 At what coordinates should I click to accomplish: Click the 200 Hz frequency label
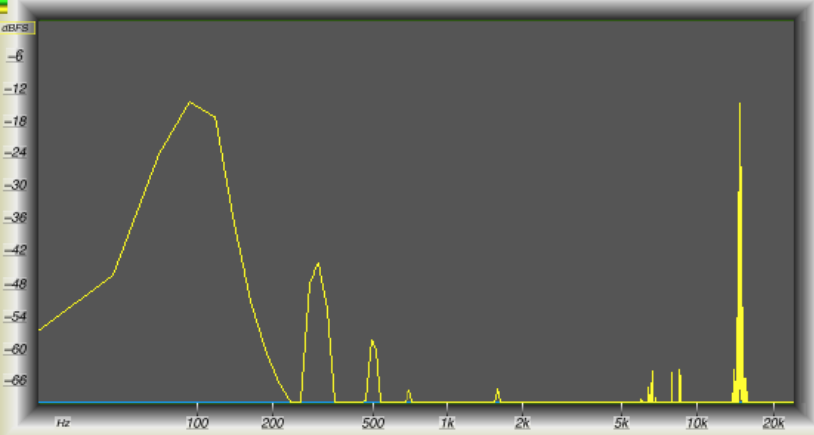tap(273, 423)
